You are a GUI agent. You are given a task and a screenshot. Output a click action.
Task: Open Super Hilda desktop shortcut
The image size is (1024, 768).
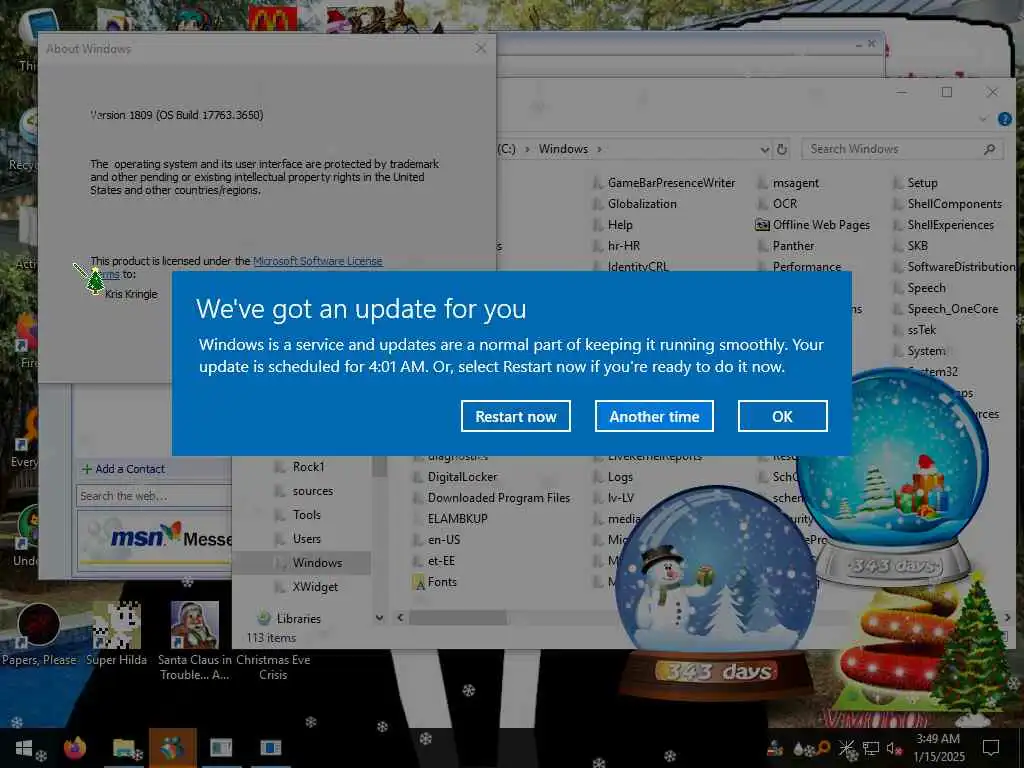(x=116, y=635)
